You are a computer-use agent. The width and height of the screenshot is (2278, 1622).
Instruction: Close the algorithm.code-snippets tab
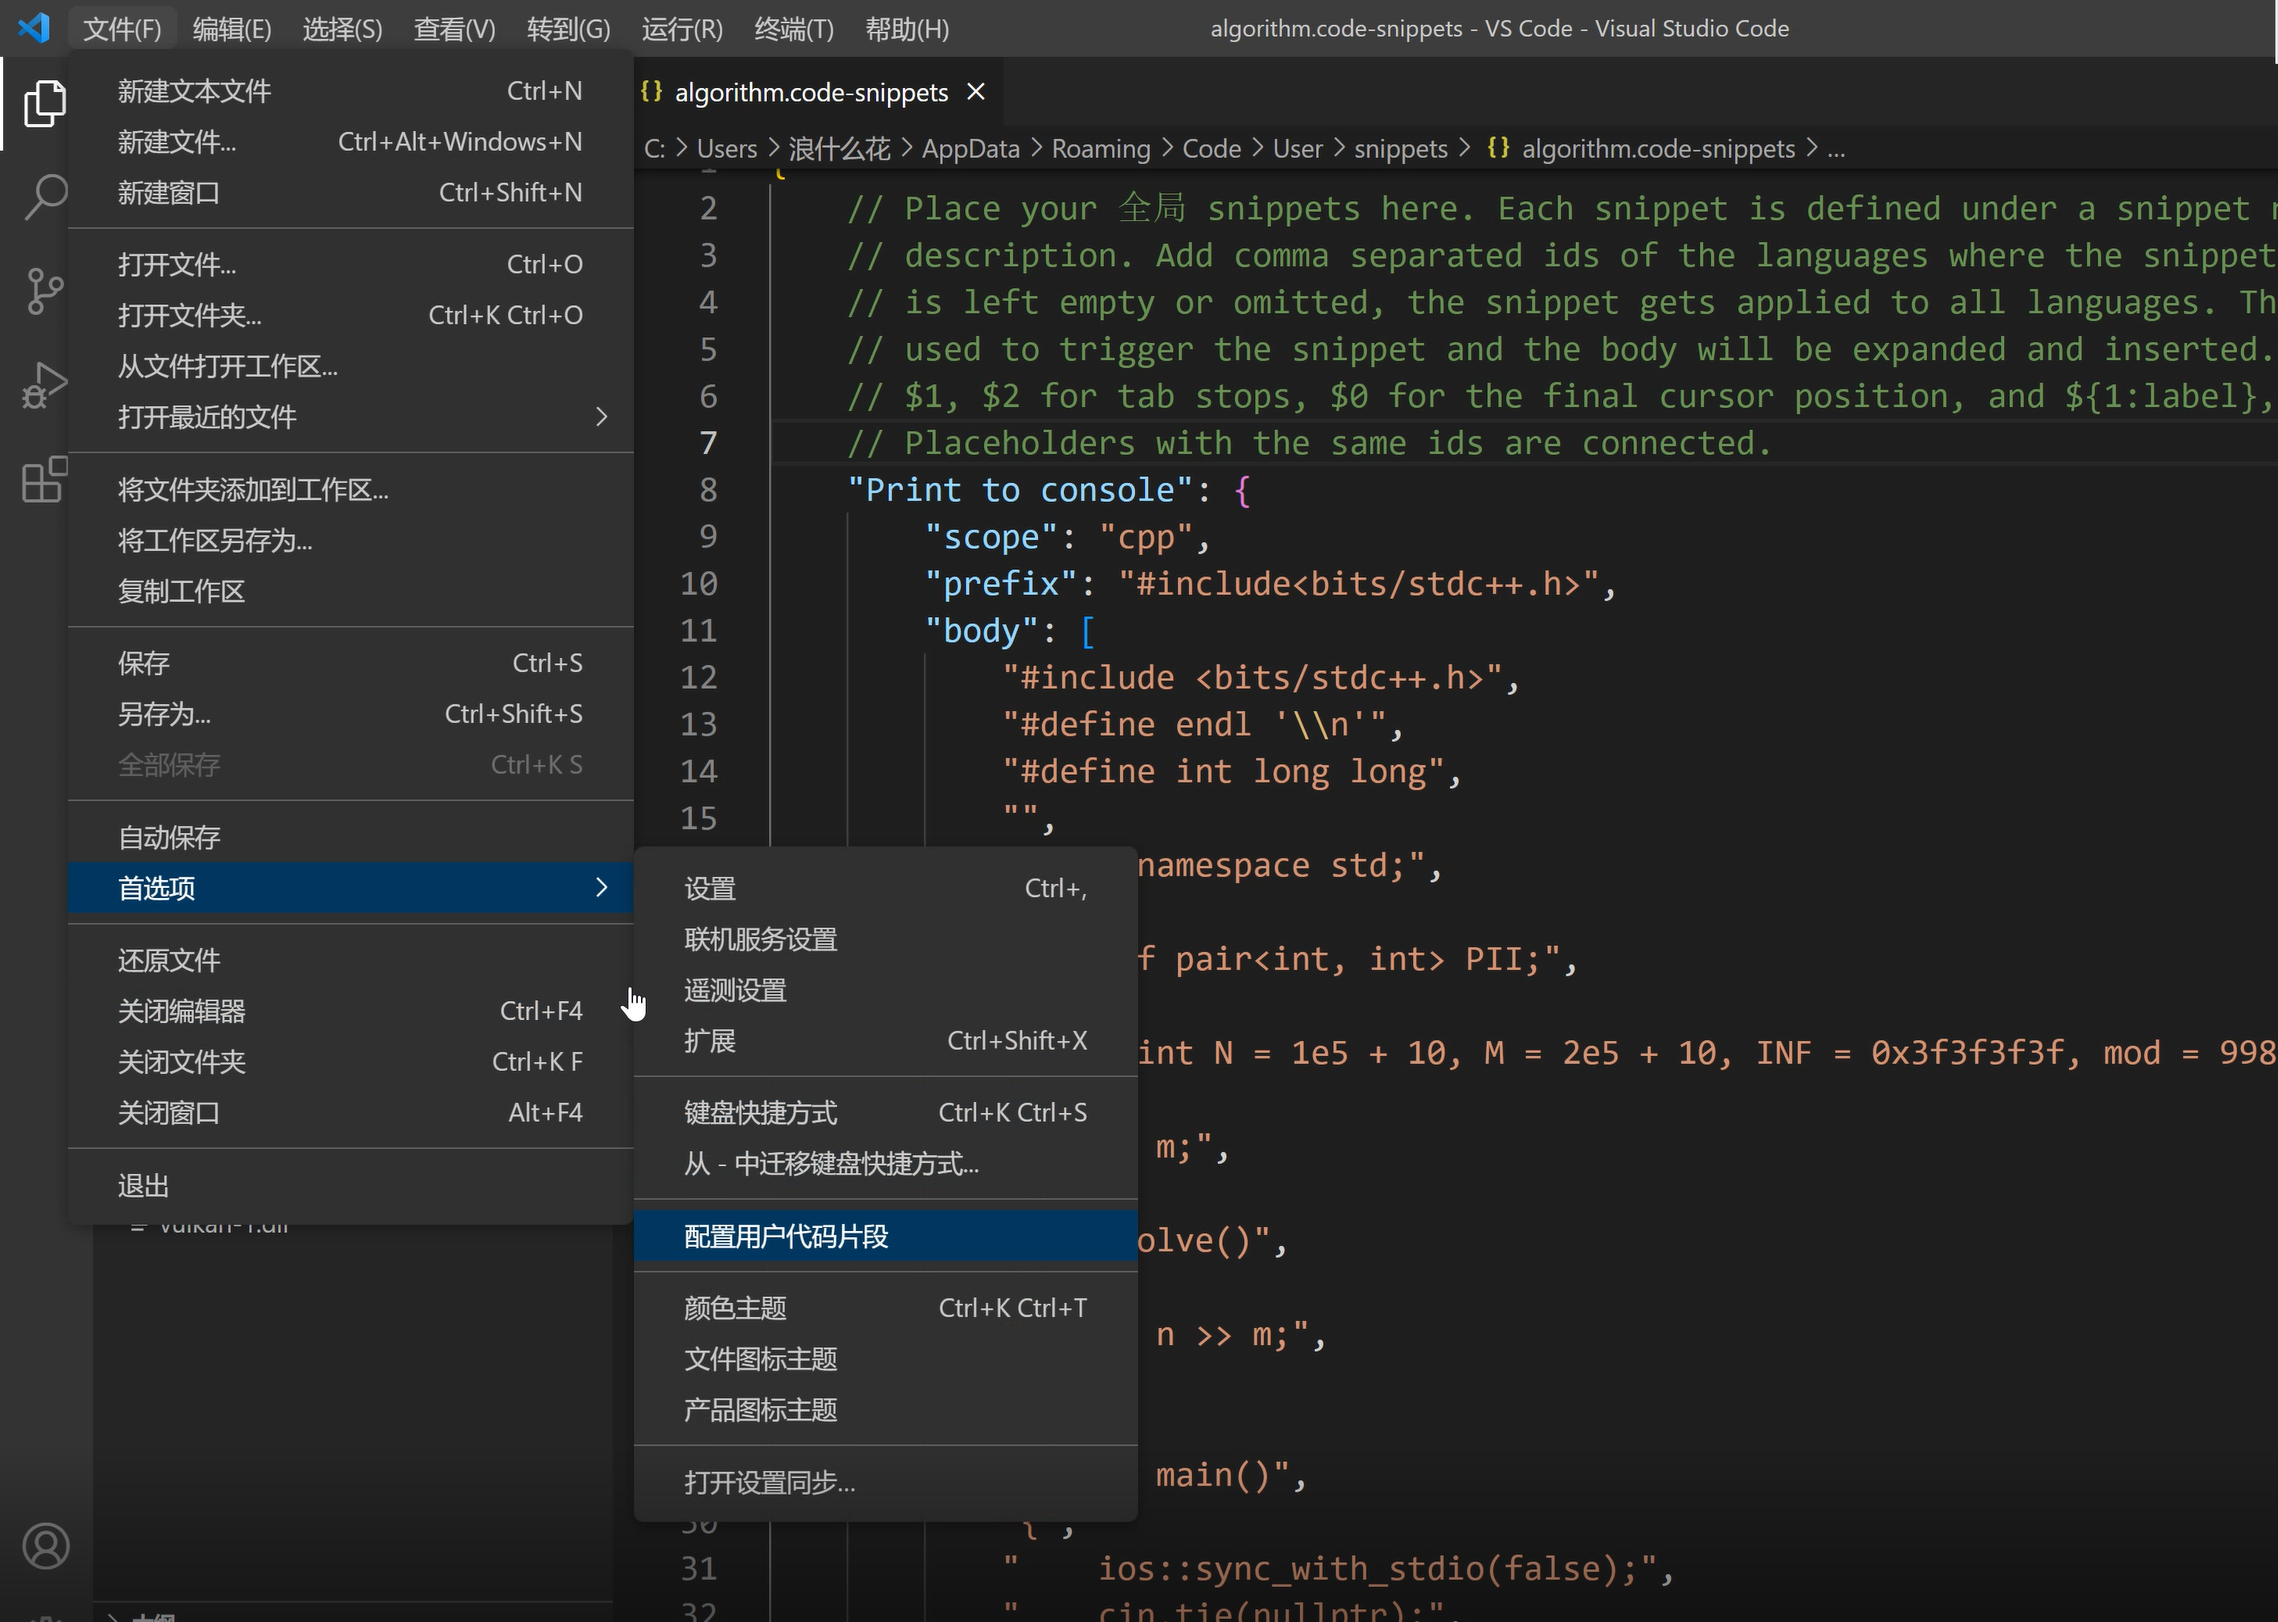[x=976, y=92]
